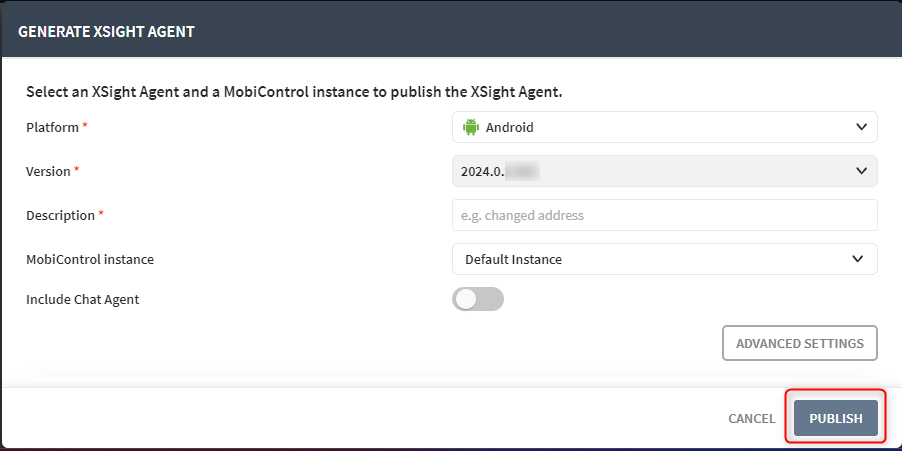The image size is (902, 451).
Task: Click the 'Select an XSight Agent' instruction text
Action: point(294,92)
